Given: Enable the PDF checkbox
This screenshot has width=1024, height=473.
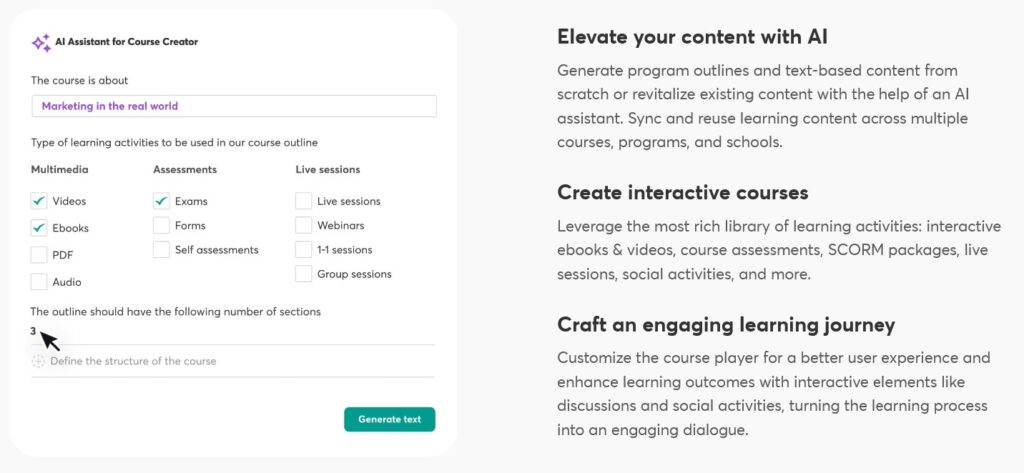Looking at the screenshot, I should click(x=39, y=255).
